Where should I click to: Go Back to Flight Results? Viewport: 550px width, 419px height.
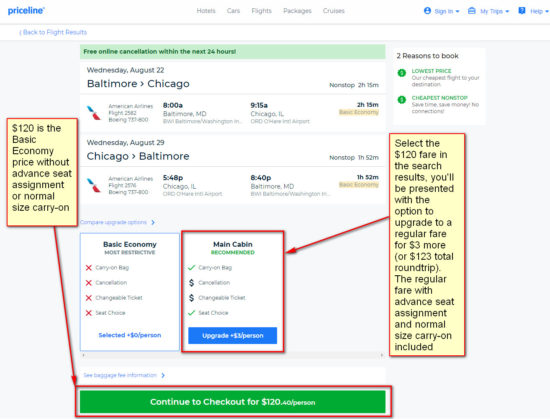[x=53, y=32]
